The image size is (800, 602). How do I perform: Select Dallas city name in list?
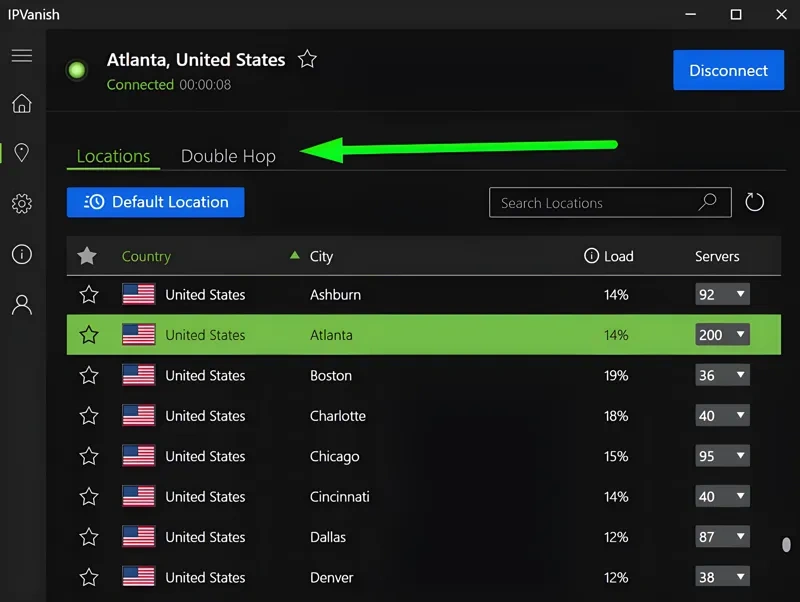pos(328,537)
